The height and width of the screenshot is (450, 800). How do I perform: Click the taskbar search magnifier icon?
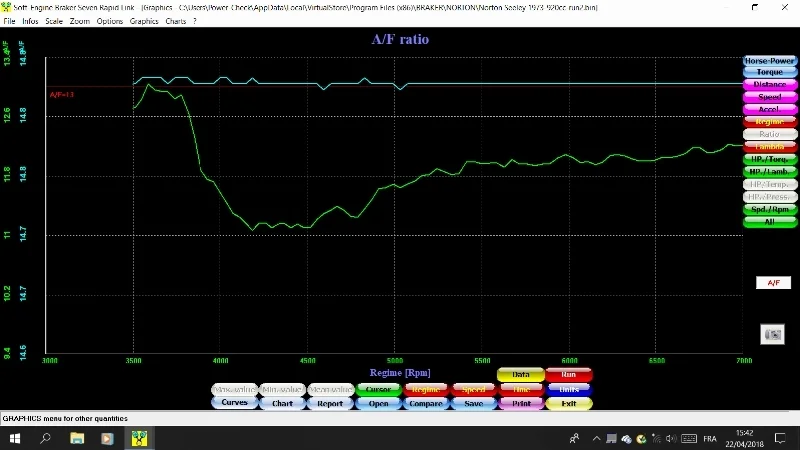(x=45, y=438)
